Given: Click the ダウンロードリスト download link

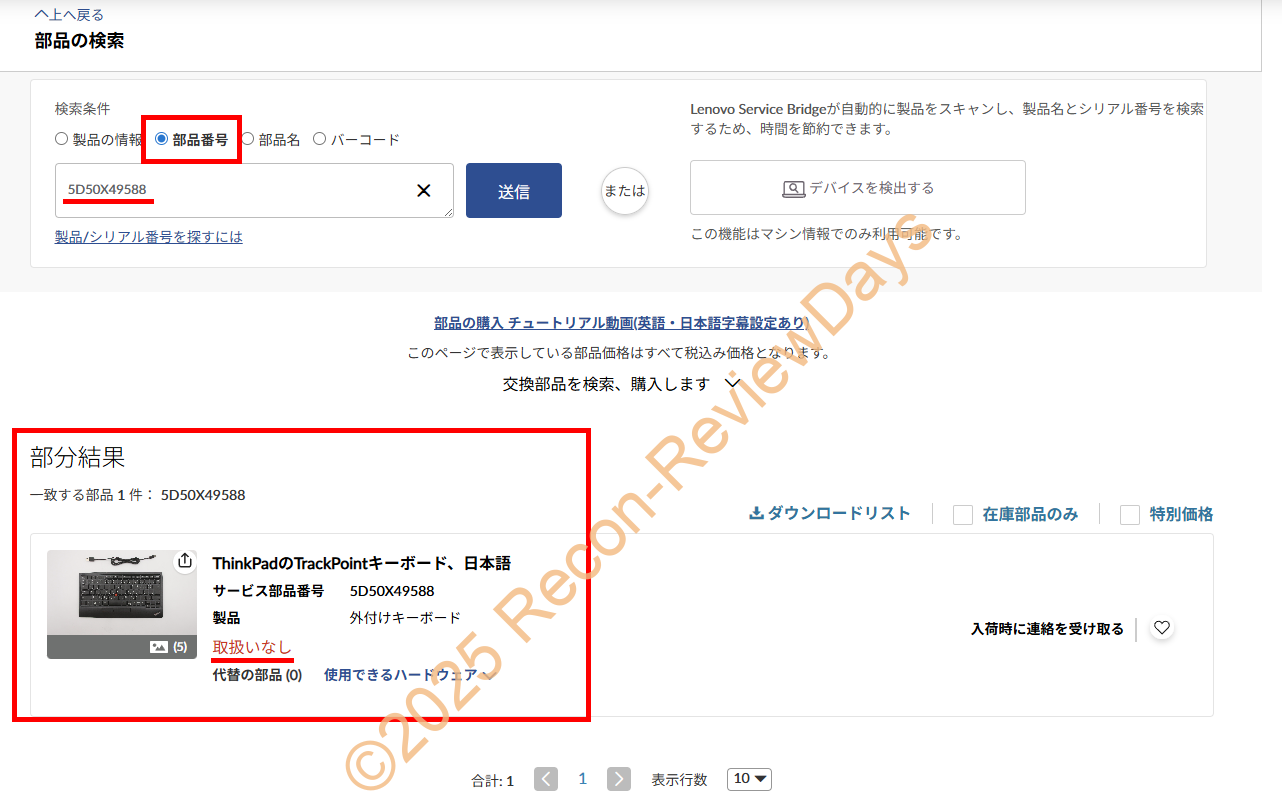Looking at the screenshot, I should 830,513.
